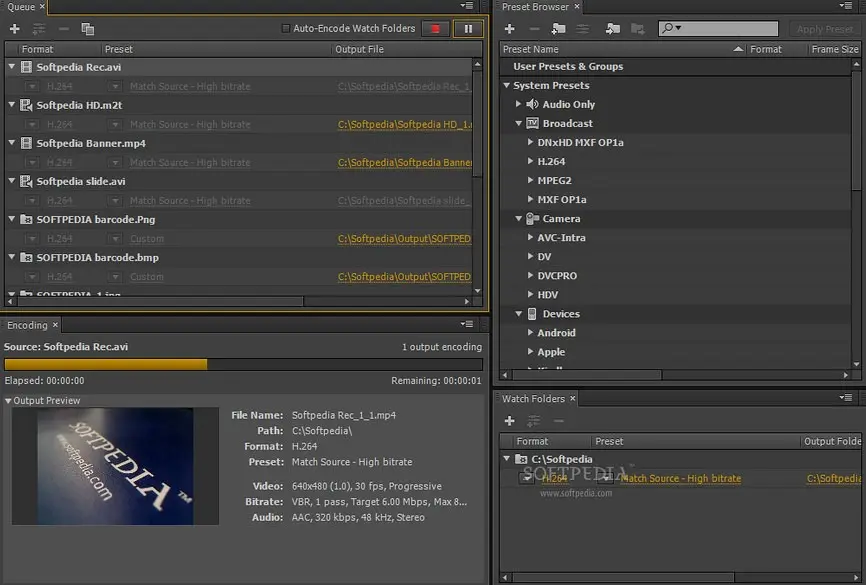
Task: Expand Broadcast H.264 presets
Action: [530, 161]
